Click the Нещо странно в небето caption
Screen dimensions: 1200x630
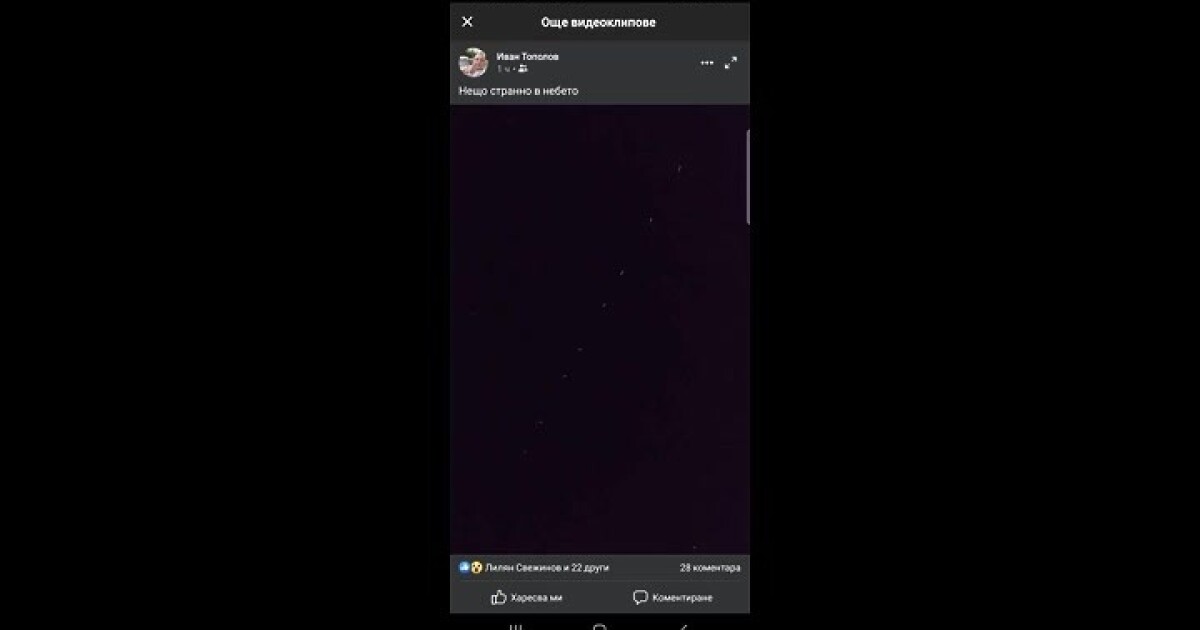pyautogui.click(x=518, y=91)
